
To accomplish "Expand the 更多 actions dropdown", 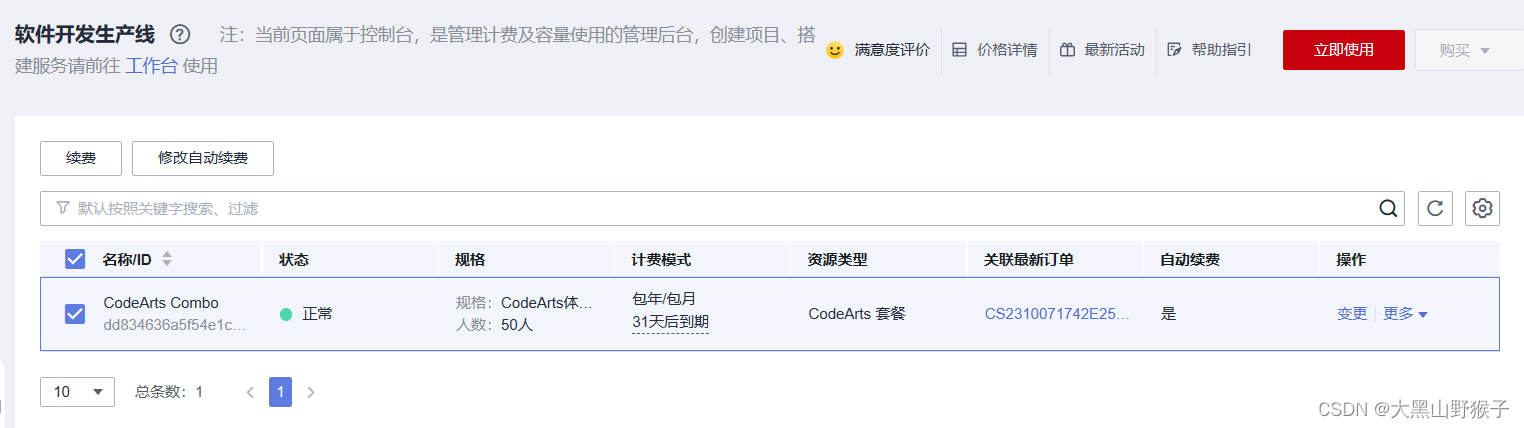I will pos(1406,314).
